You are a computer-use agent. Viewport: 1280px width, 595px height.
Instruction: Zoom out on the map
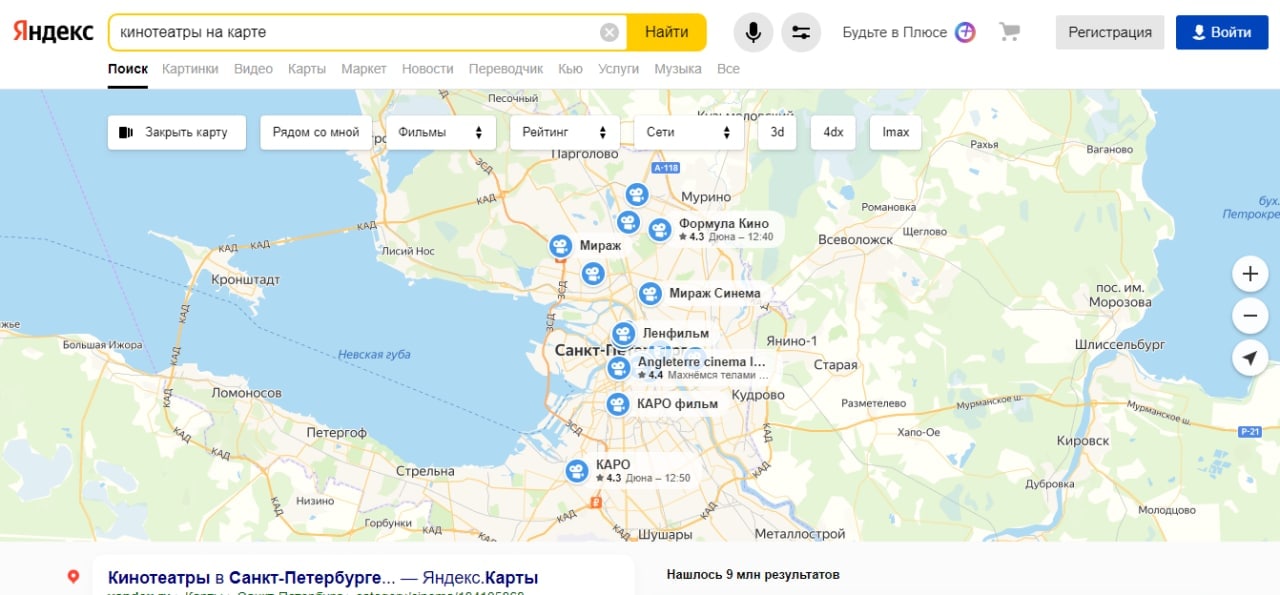click(x=1250, y=315)
